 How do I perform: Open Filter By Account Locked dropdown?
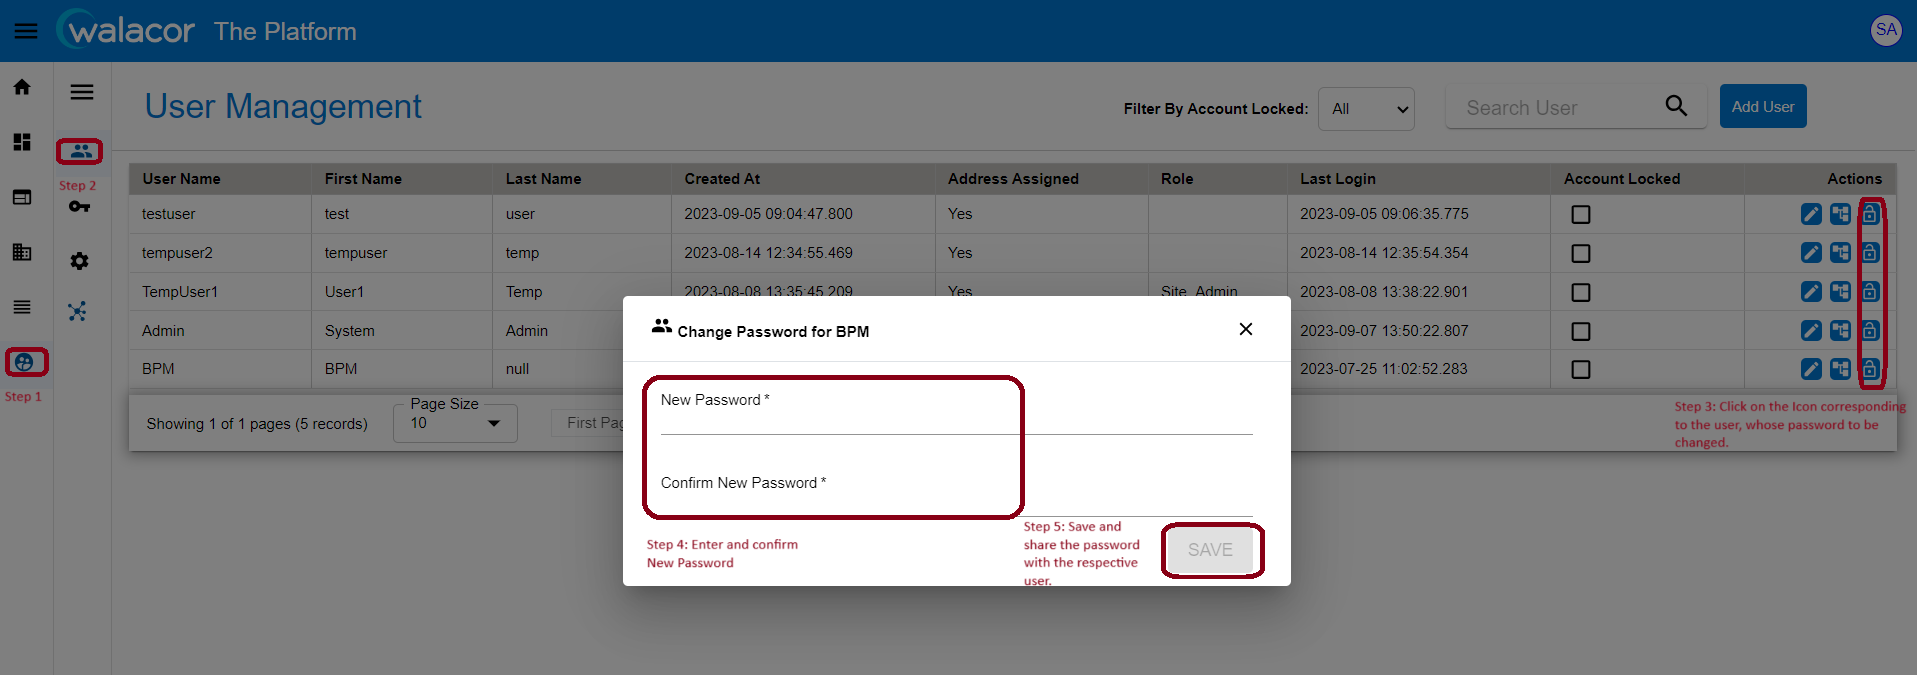(1367, 109)
